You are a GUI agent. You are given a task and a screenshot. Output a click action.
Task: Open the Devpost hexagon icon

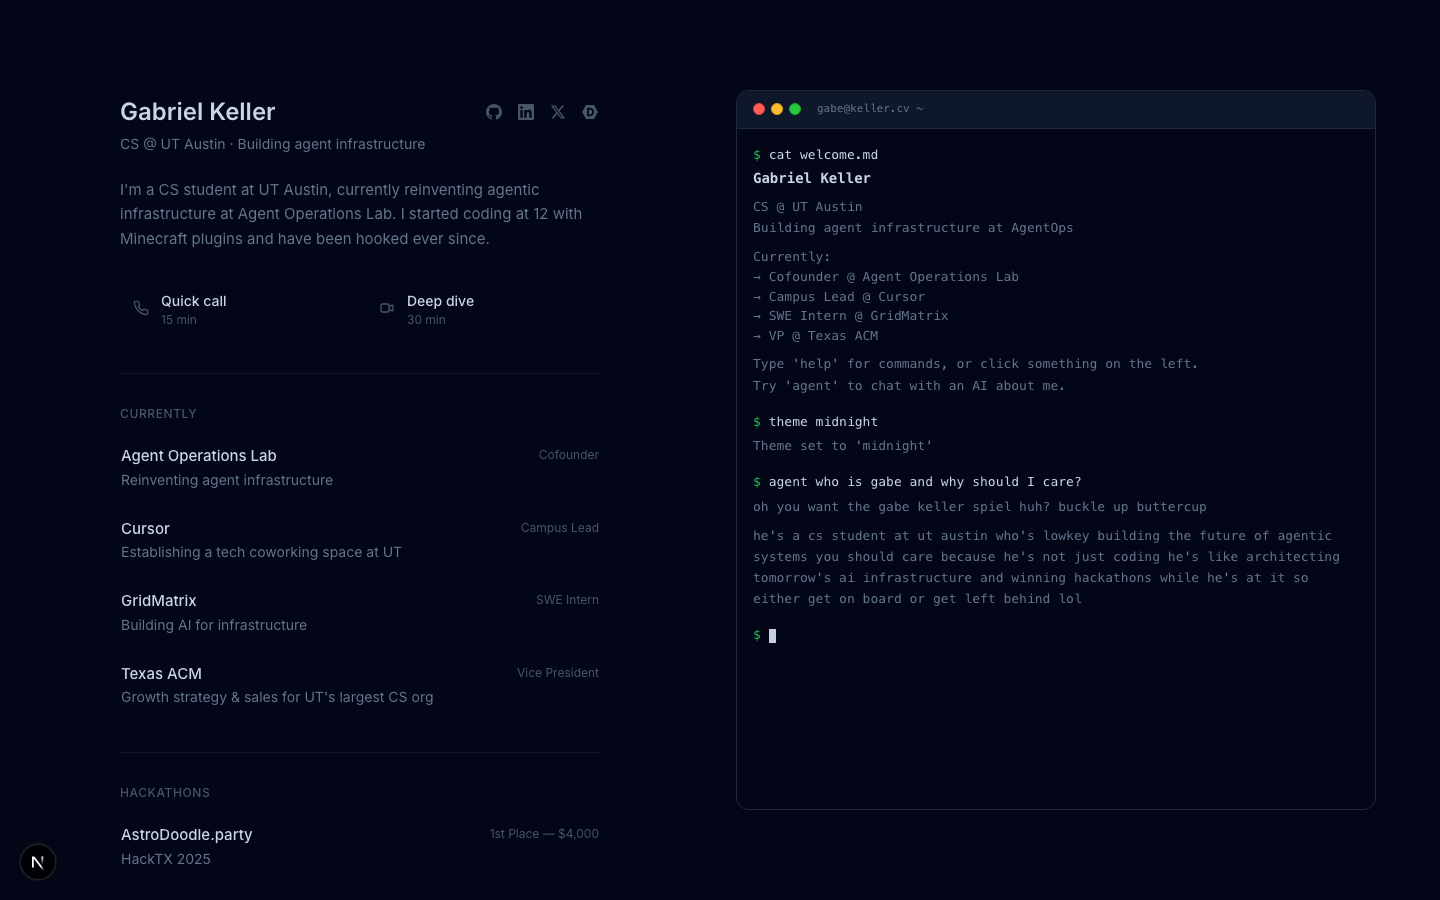click(590, 112)
